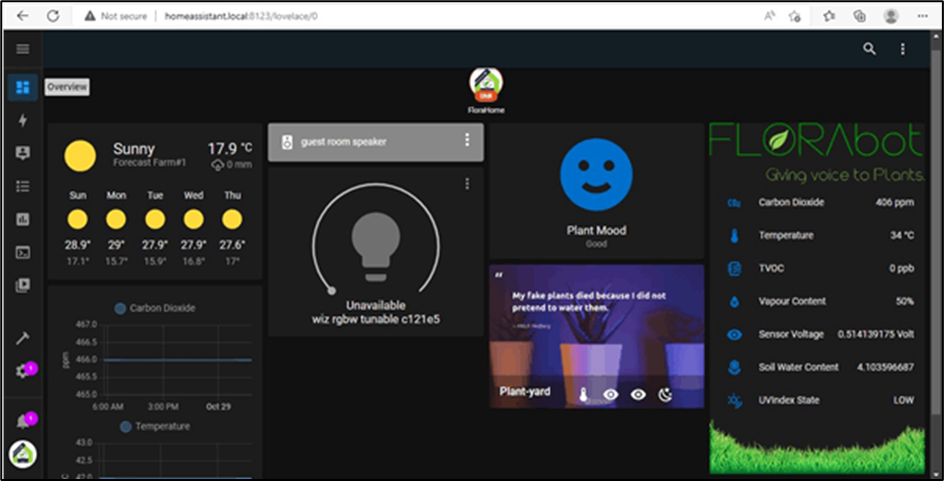Click the Not secure site warning

116,16
